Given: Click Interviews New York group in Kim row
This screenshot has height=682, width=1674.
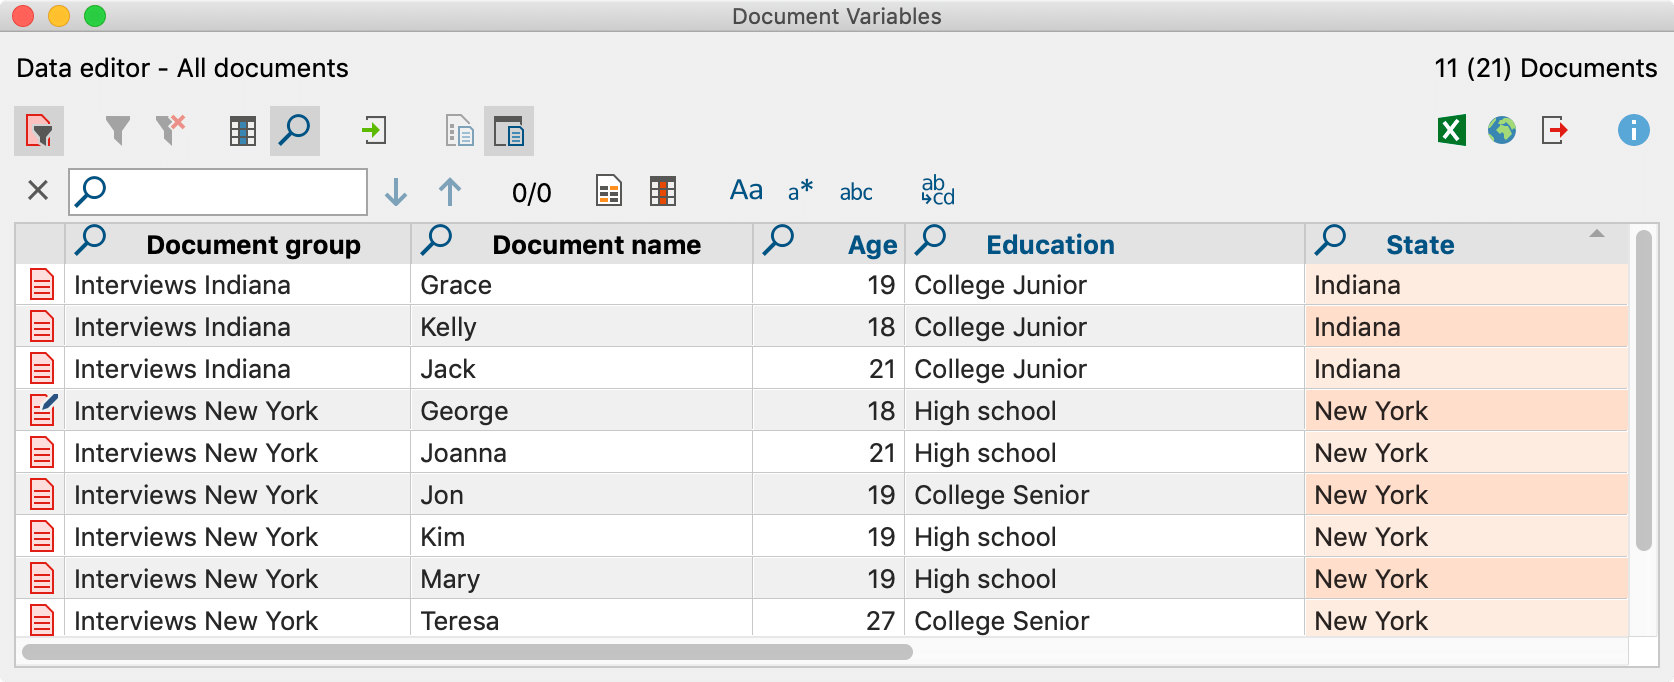Looking at the screenshot, I should click(x=237, y=537).
